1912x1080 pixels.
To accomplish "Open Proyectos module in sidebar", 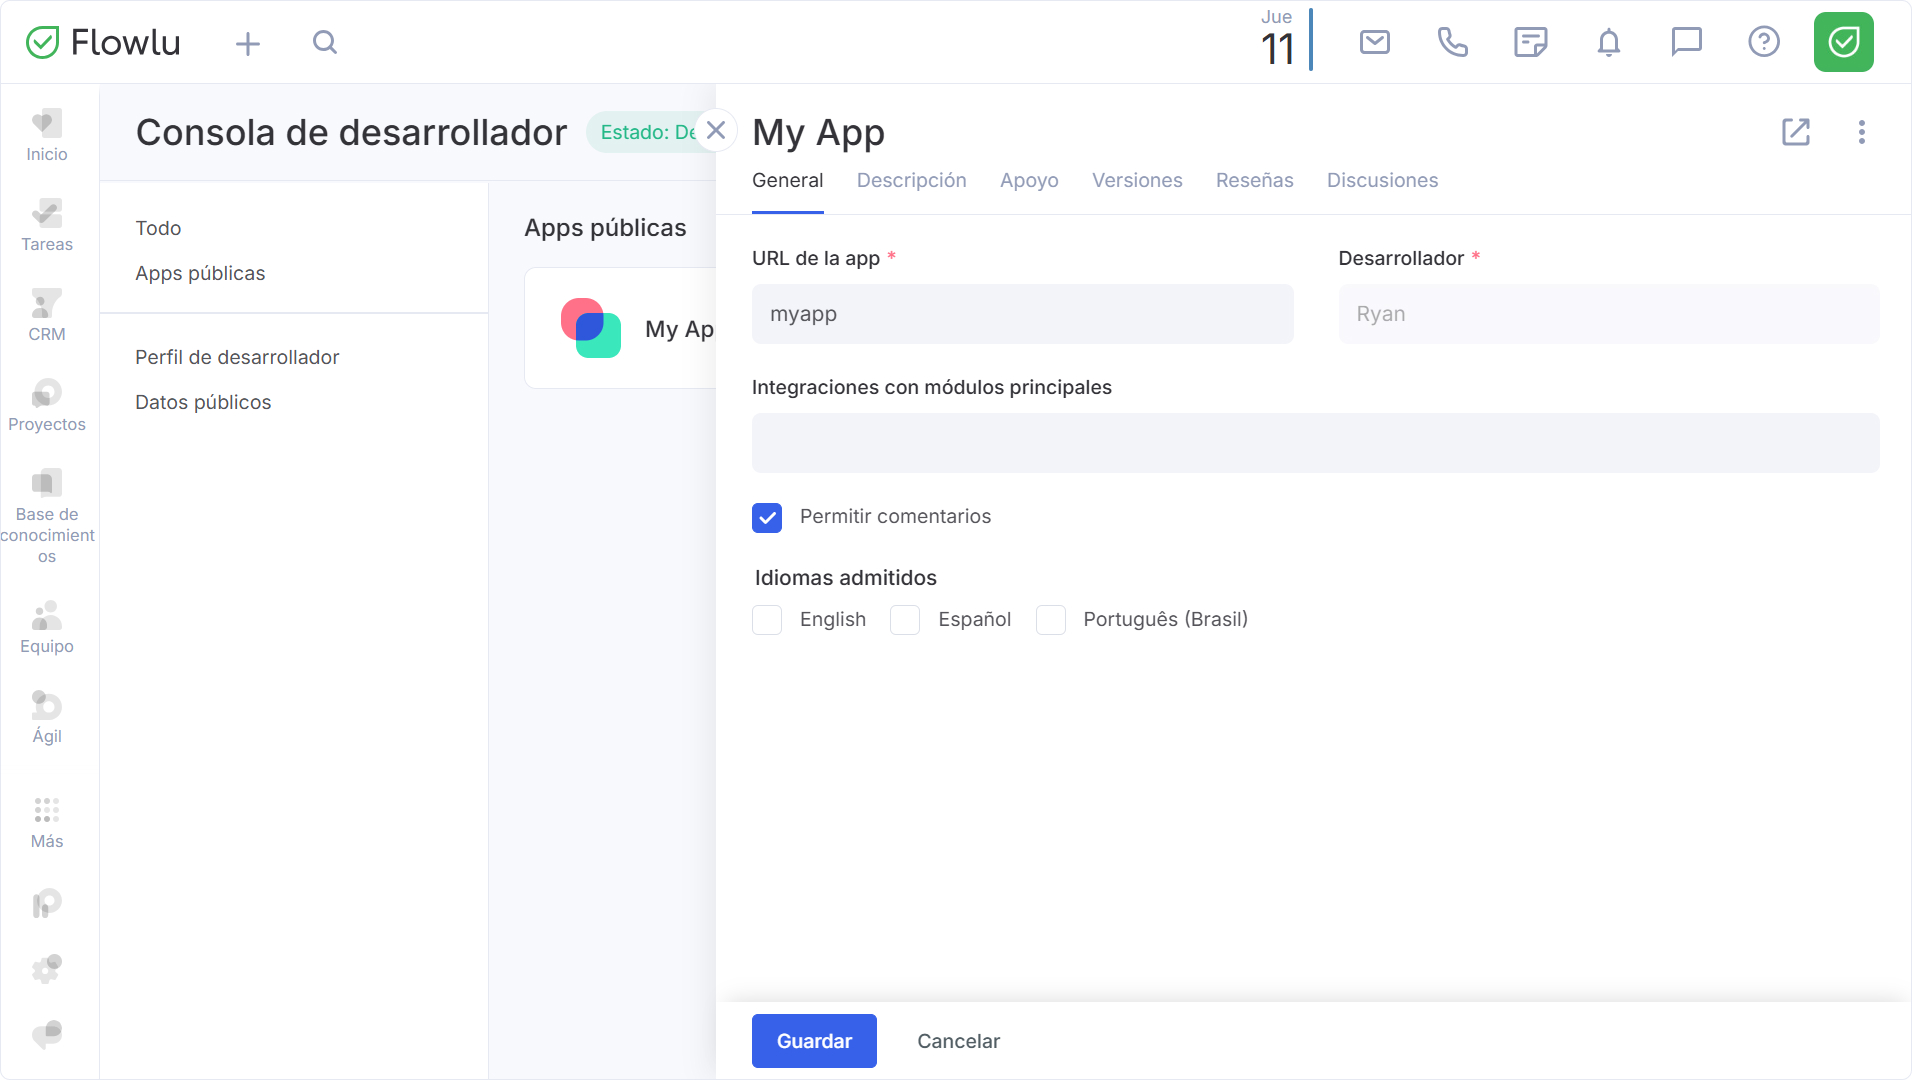I will (x=47, y=405).
